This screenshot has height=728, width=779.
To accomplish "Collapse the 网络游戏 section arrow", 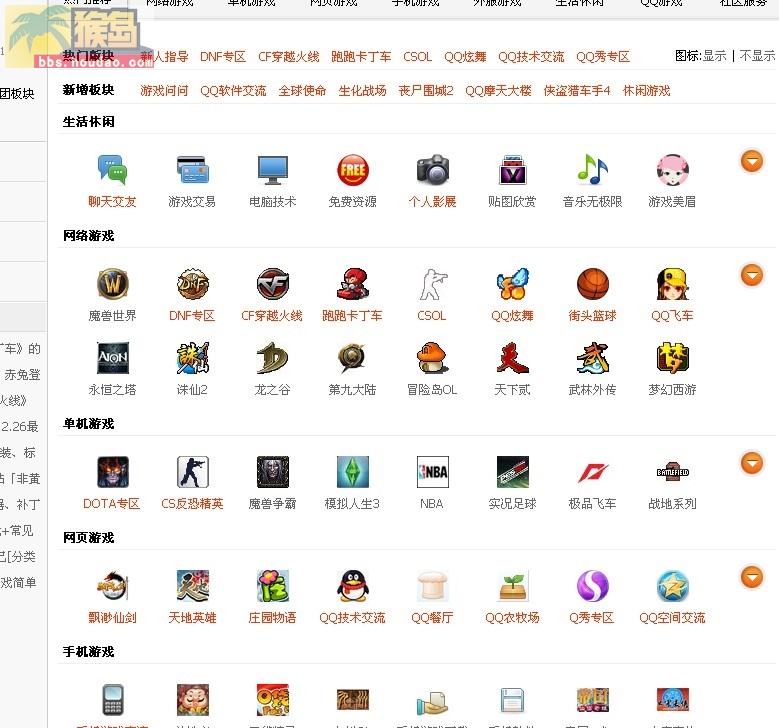I will [x=752, y=275].
